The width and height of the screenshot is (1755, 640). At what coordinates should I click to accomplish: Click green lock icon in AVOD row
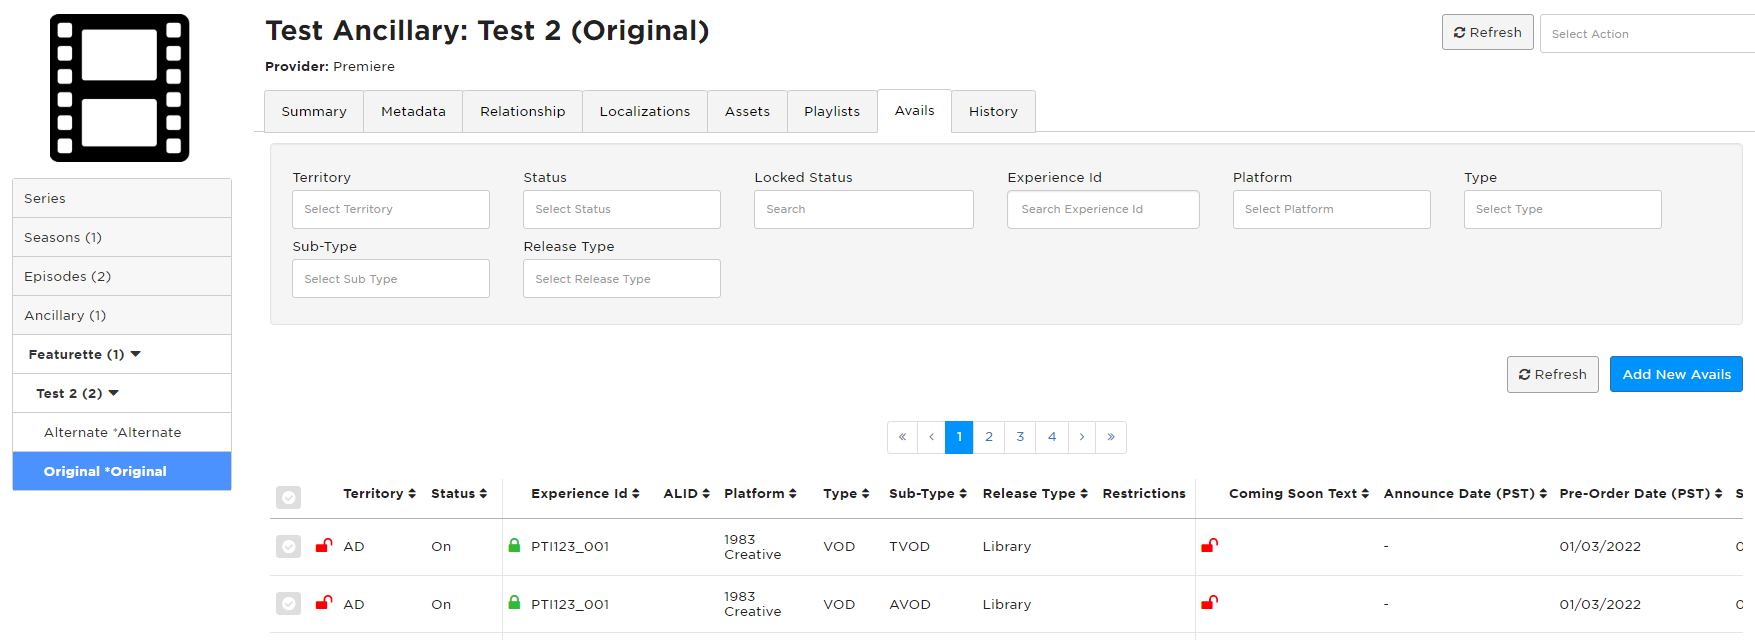(514, 603)
